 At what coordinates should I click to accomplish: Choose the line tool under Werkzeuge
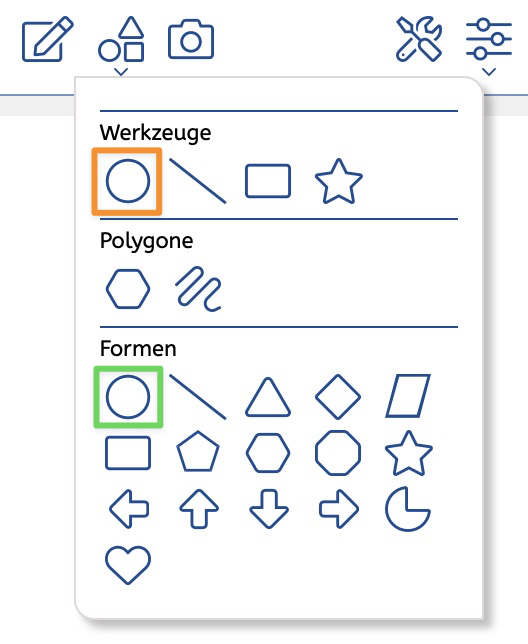click(197, 181)
